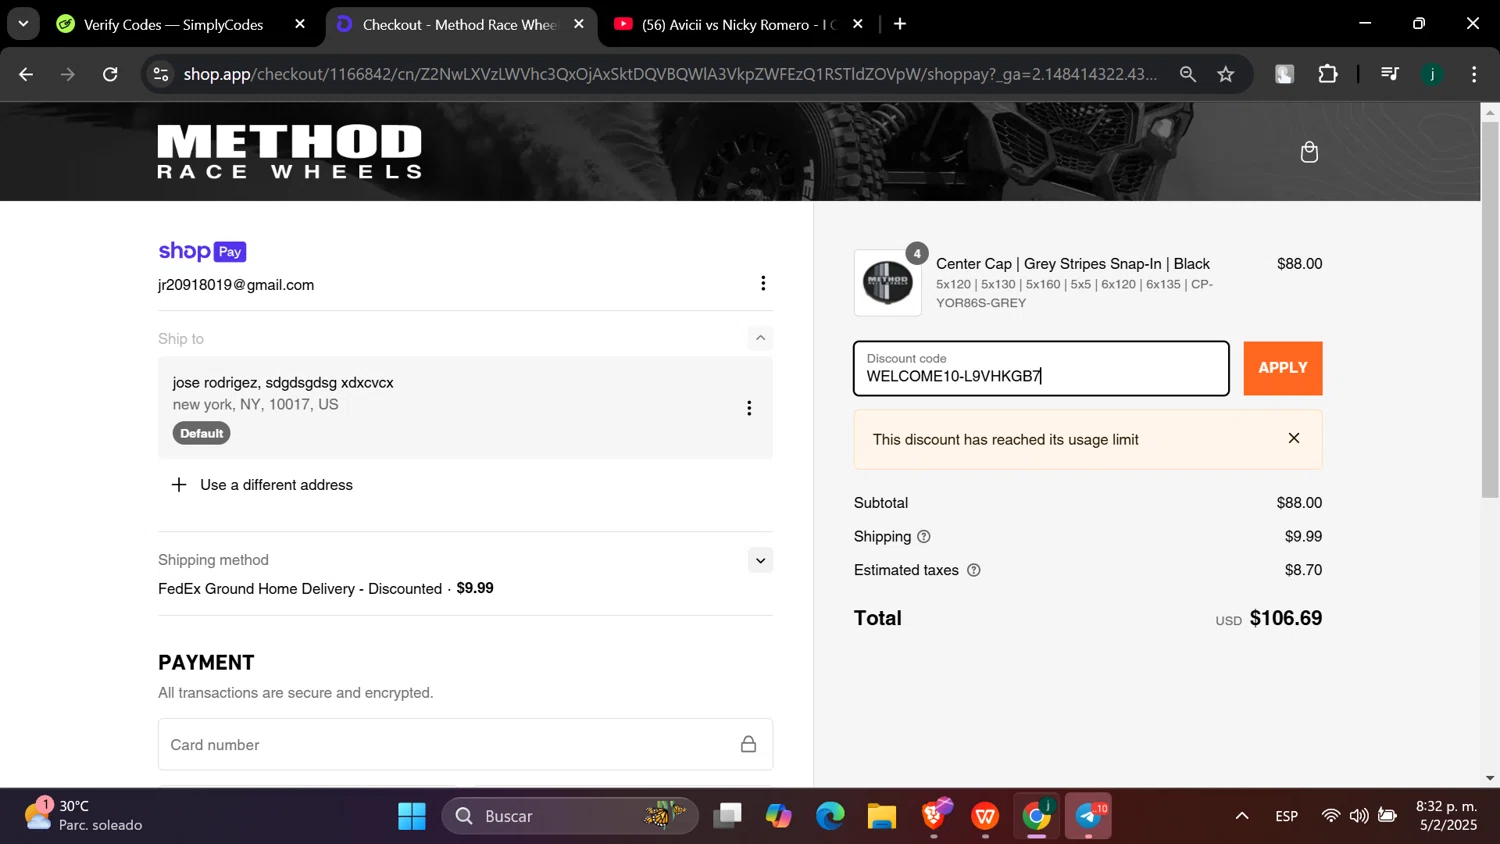Expand the Shipping method options
Screen dimensions: 1500x844
click(x=760, y=560)
